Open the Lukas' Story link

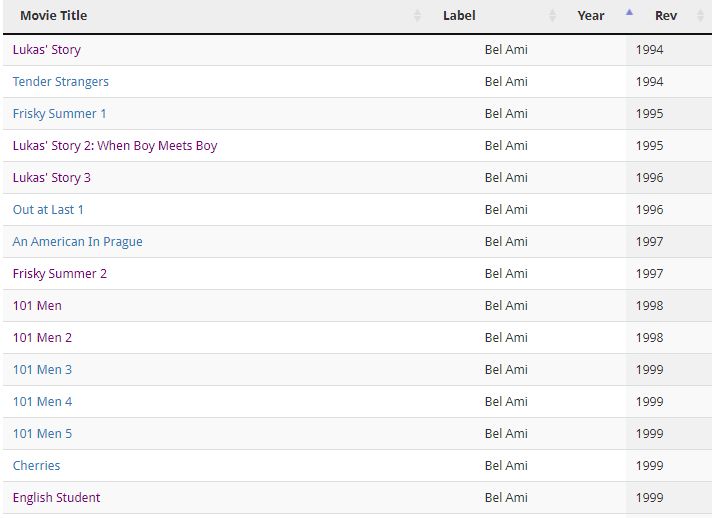click(47, 49)
